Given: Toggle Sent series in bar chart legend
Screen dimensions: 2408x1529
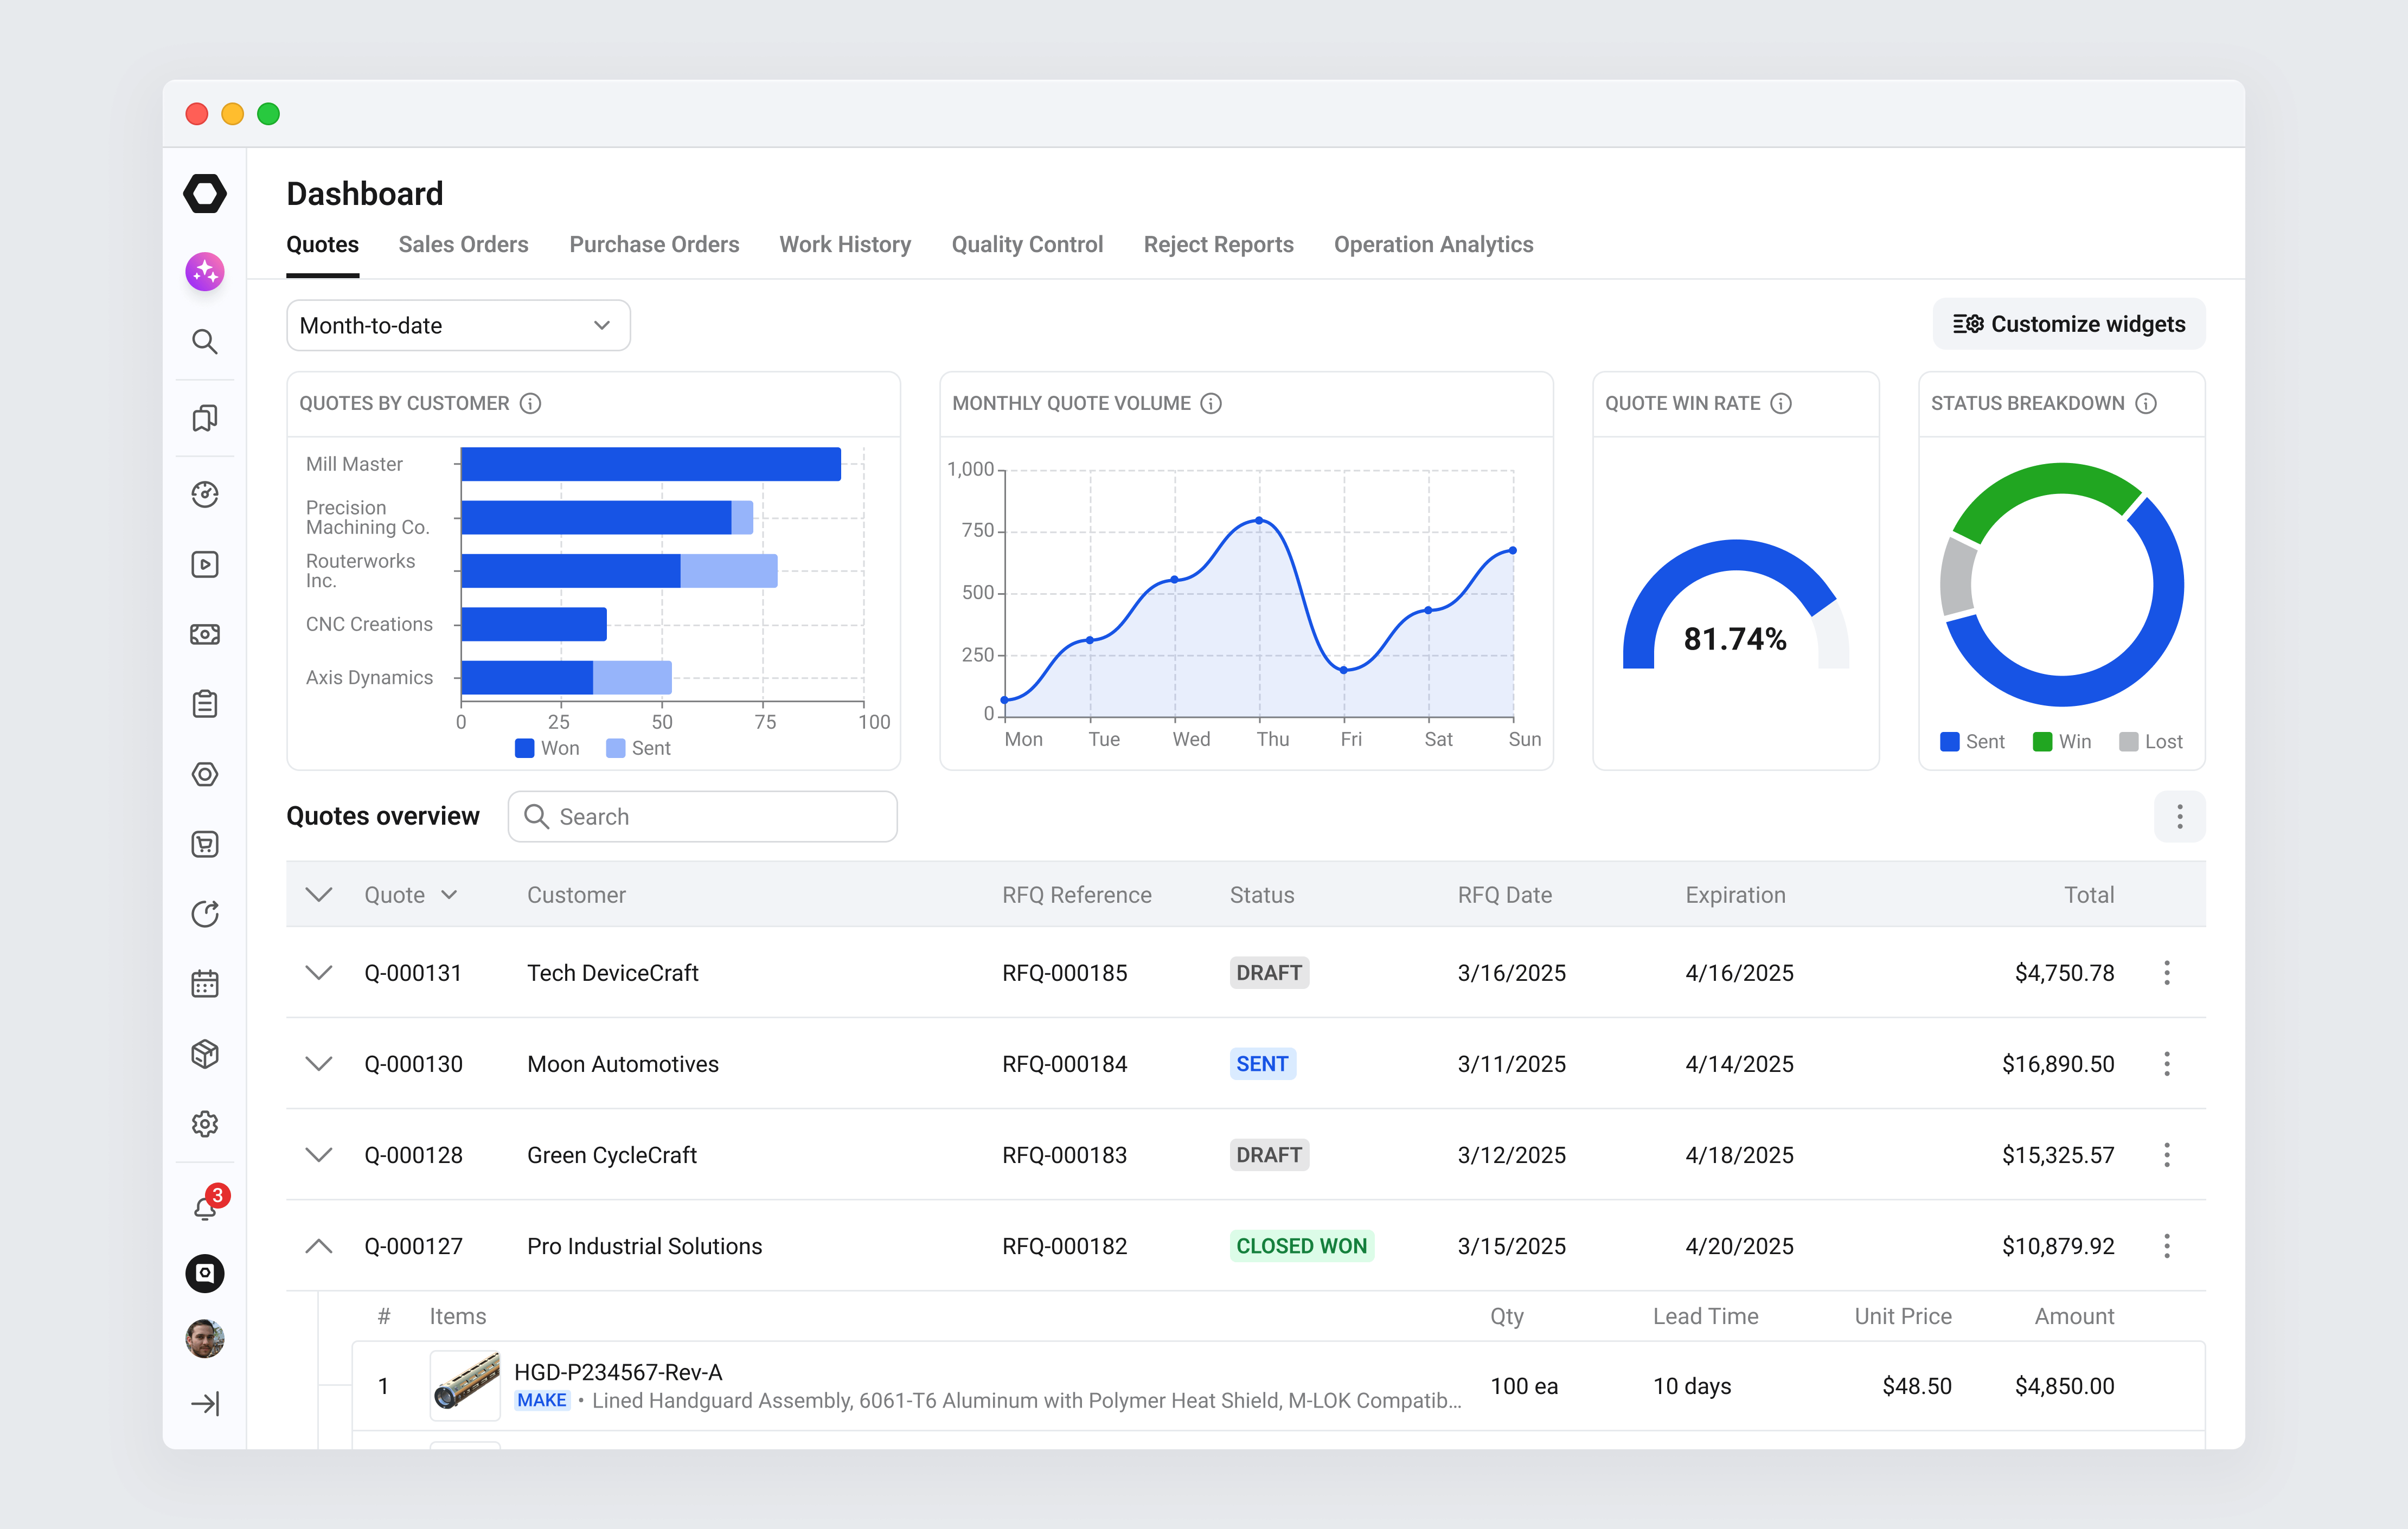Looking at the screenshot, I should tap(638, 748).
